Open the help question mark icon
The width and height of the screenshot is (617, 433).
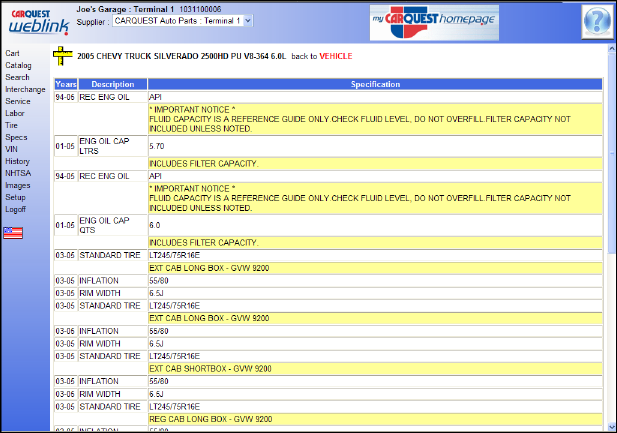pyautogui.click(x=597, y=22)
